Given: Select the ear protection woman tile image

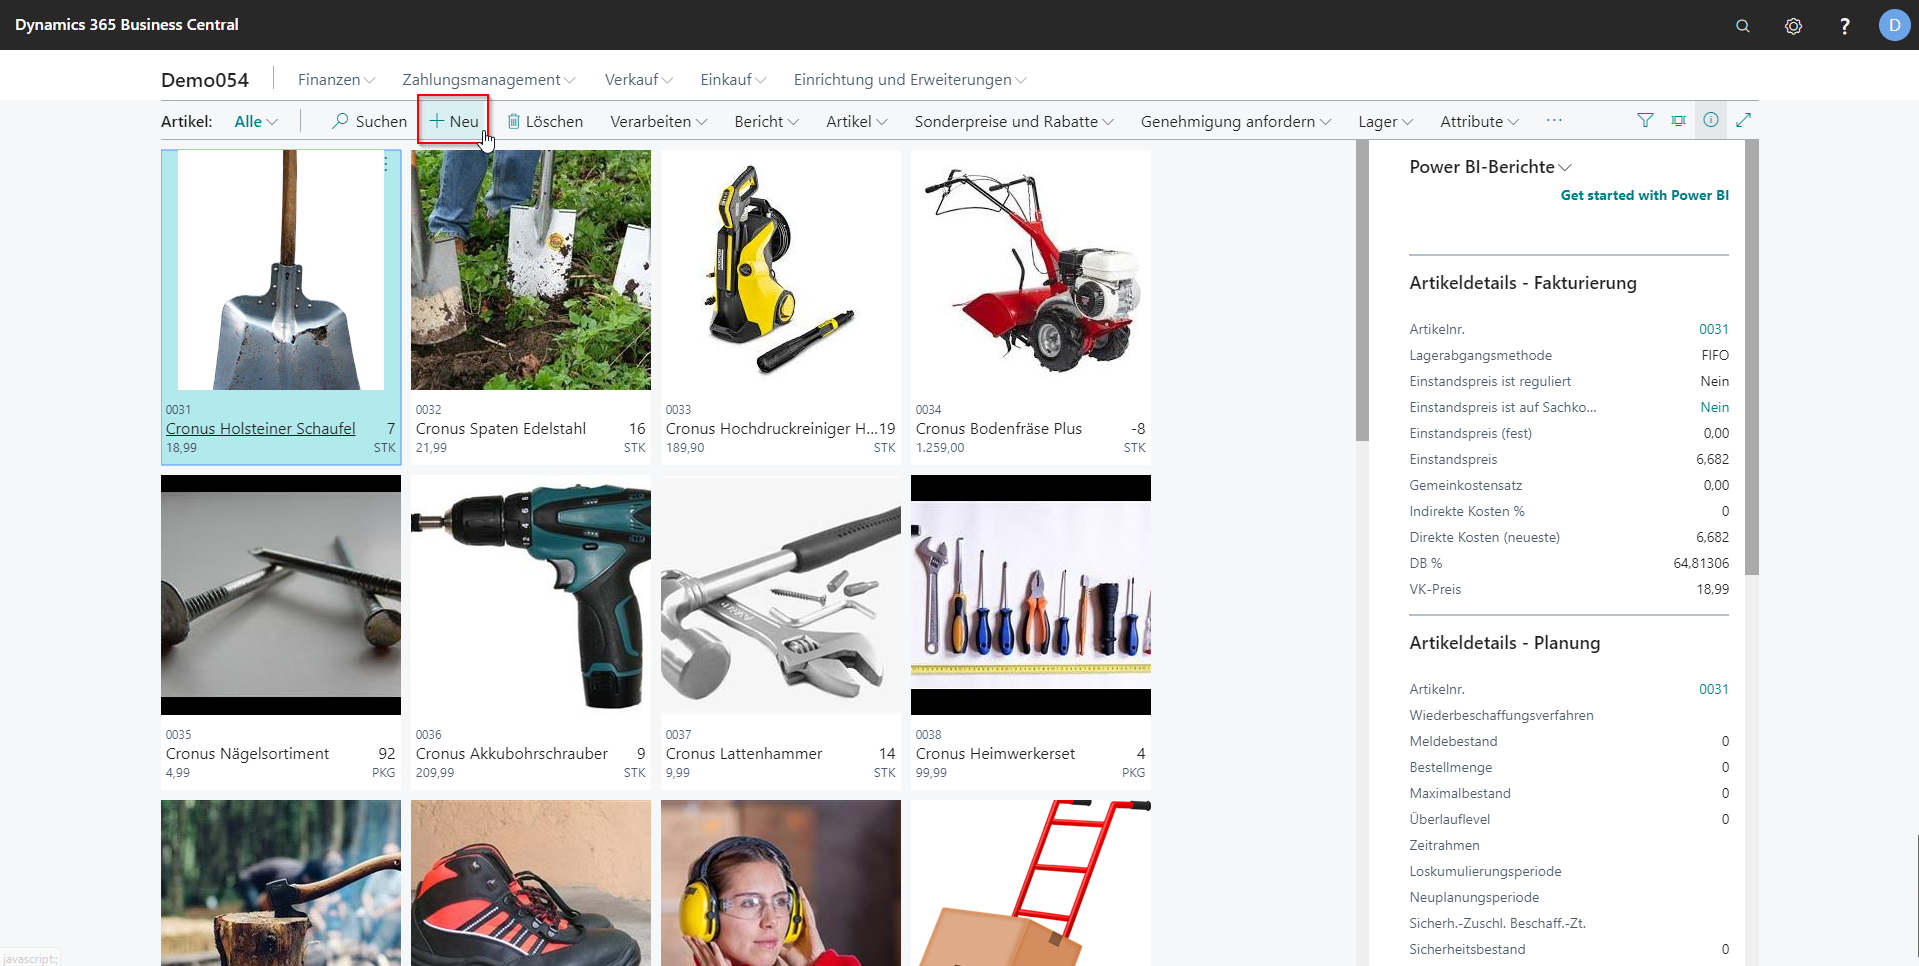Looking at the screenshot, I should click(781, 883).
